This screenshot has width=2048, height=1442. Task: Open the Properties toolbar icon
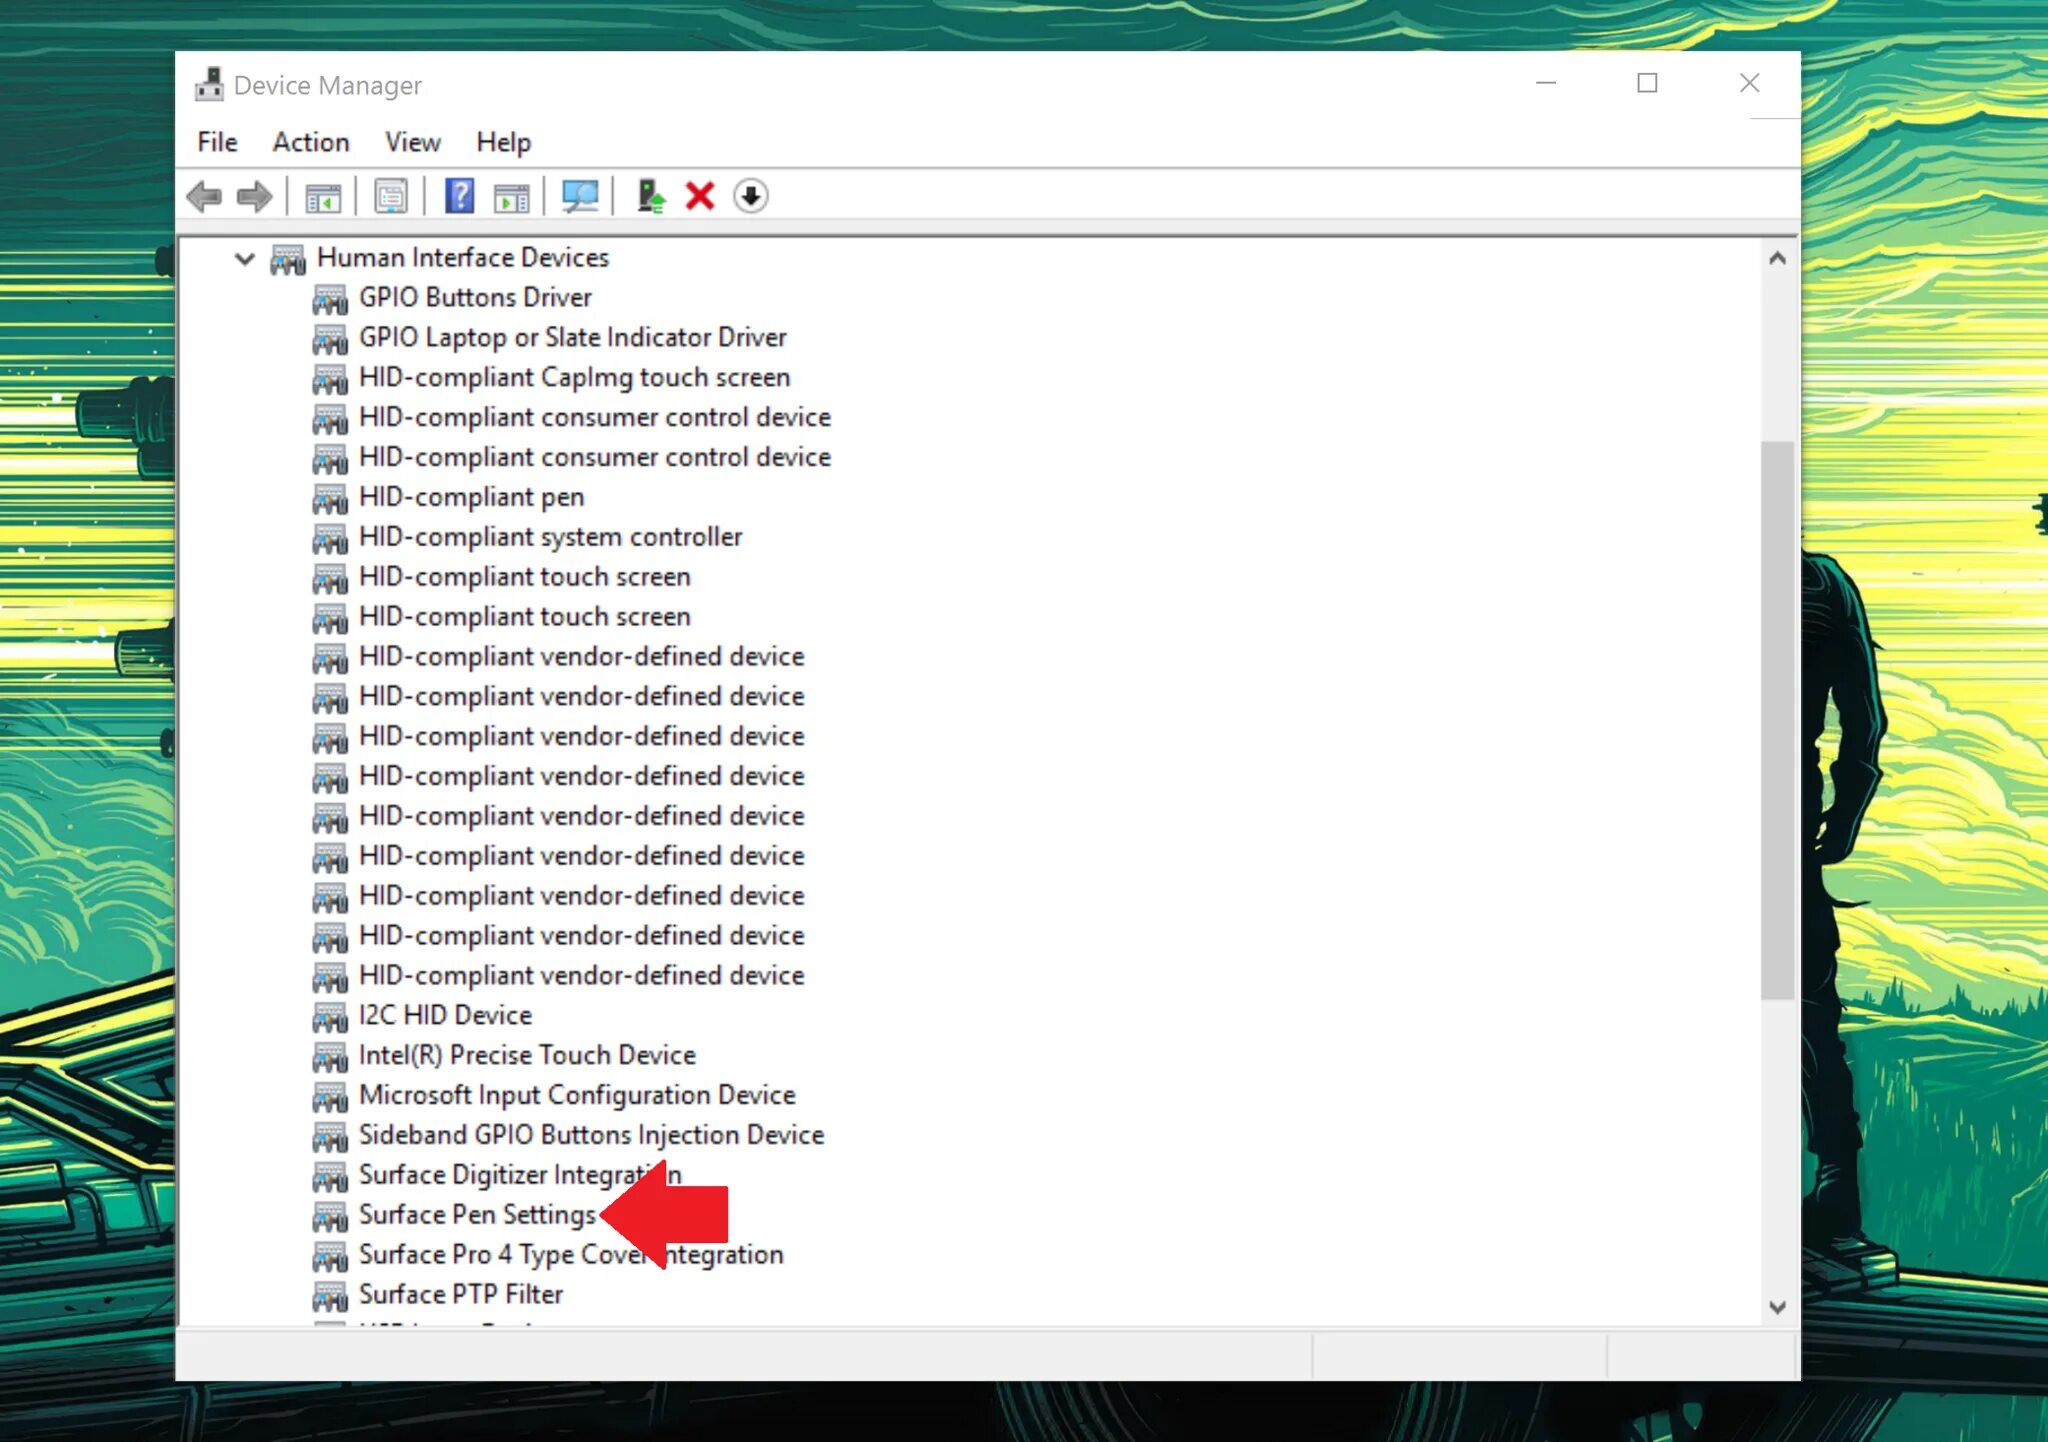[x=391, y=196]
